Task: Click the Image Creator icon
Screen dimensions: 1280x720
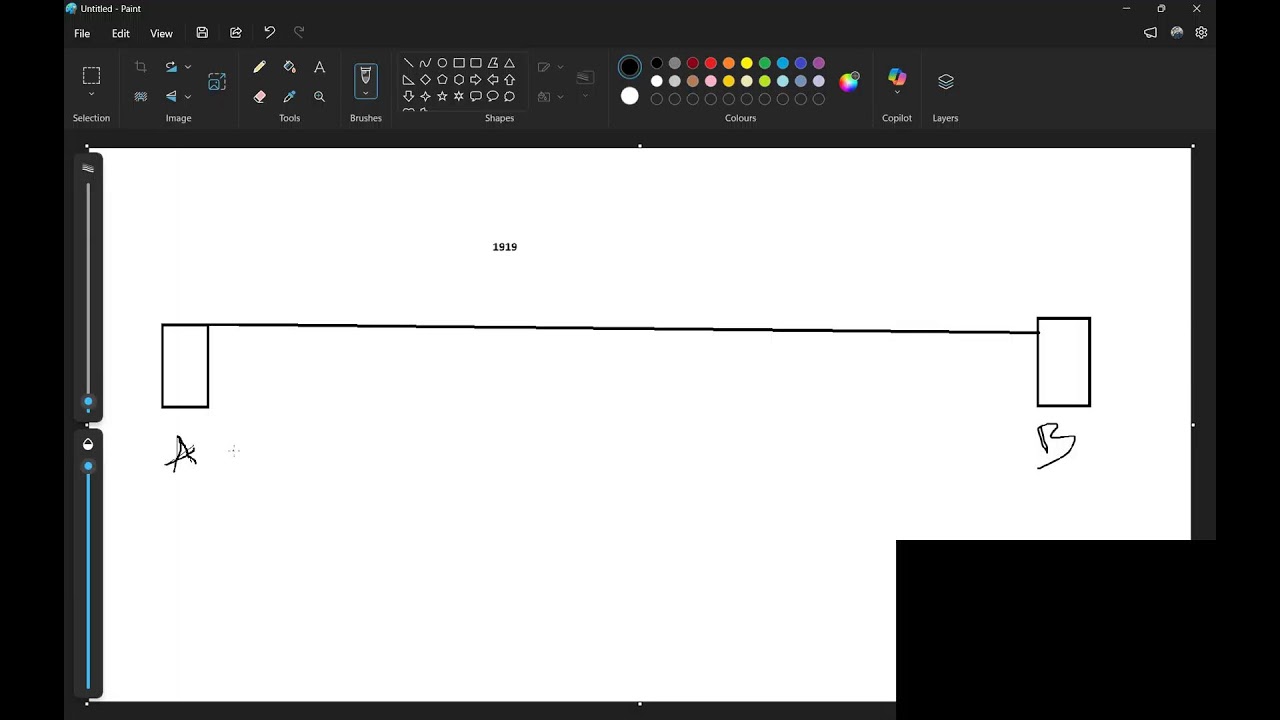Action: (x=217, y=82)
